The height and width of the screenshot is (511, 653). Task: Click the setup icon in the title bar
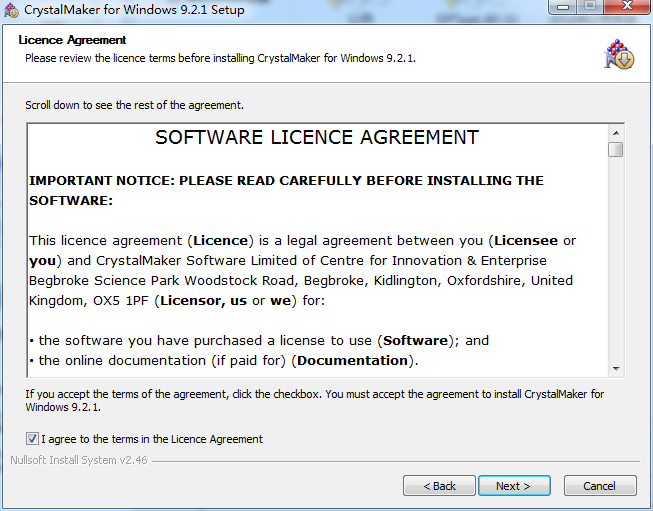(x=11, y=10)
